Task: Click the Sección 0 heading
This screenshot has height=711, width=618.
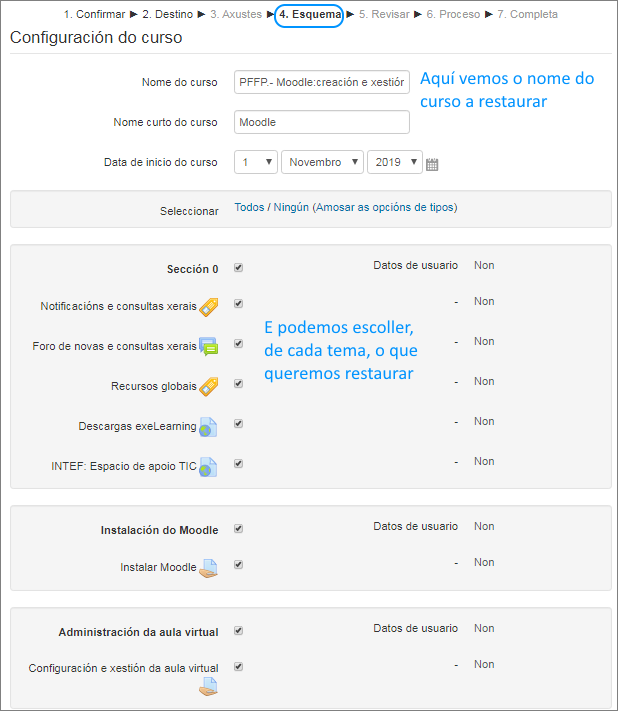Action: point(193,269)
